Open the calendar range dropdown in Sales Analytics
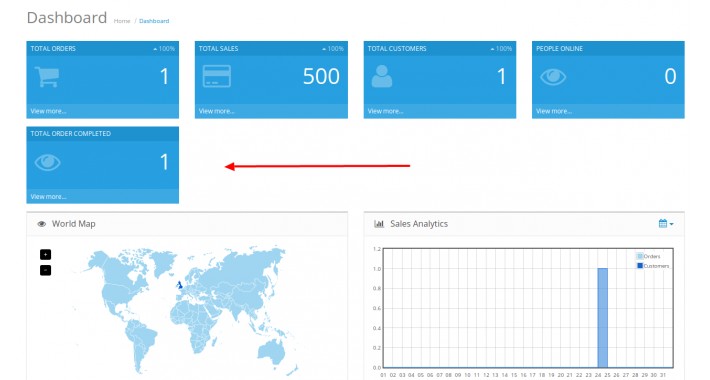 click(666, 224)
